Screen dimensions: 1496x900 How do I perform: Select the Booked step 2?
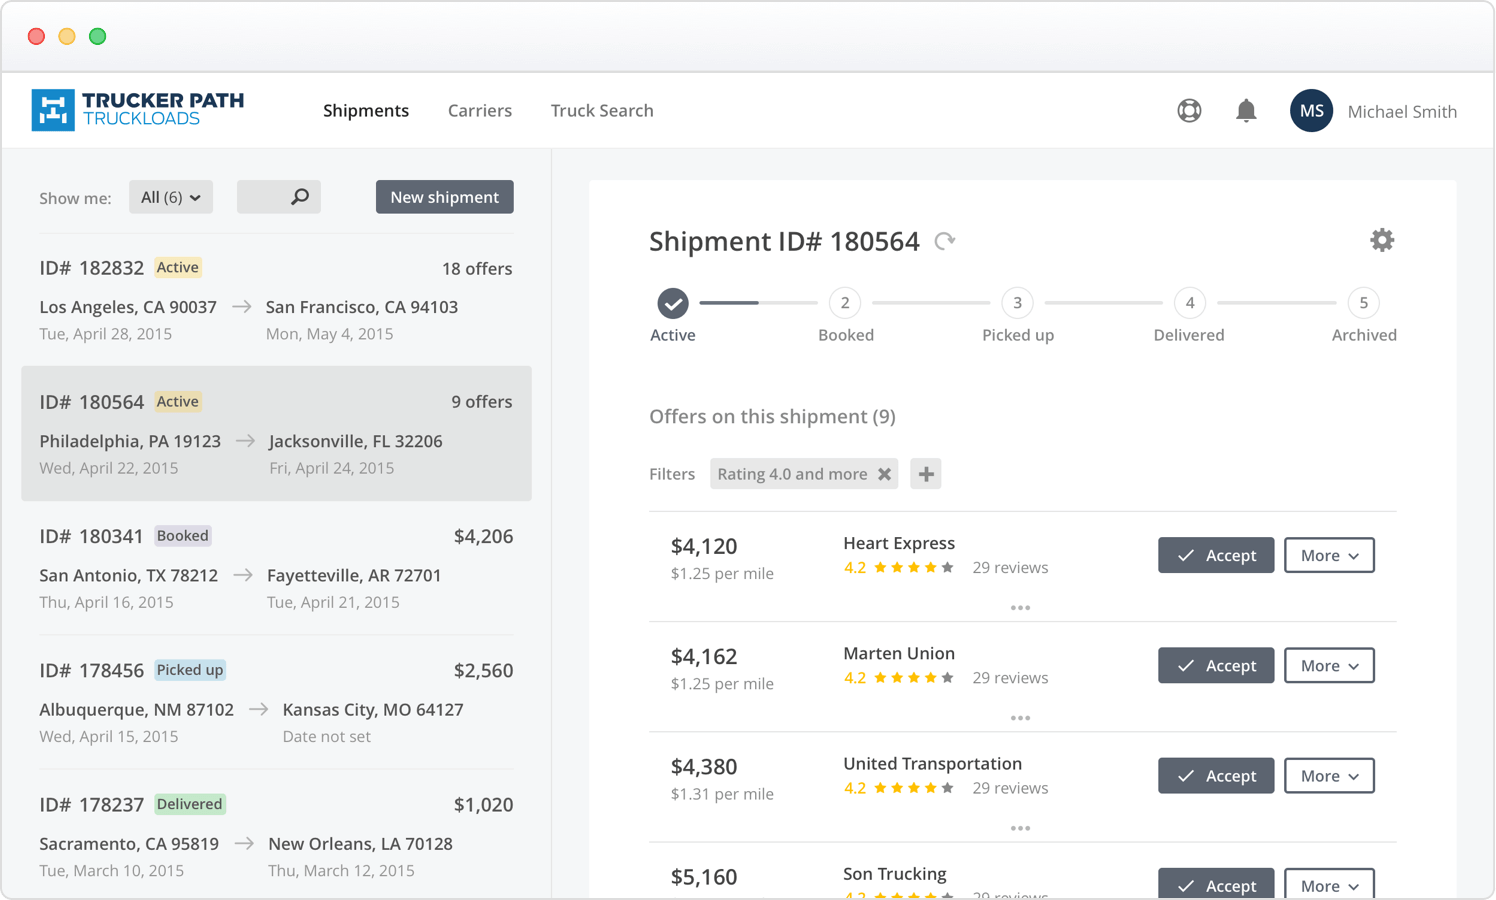(845, 303)
